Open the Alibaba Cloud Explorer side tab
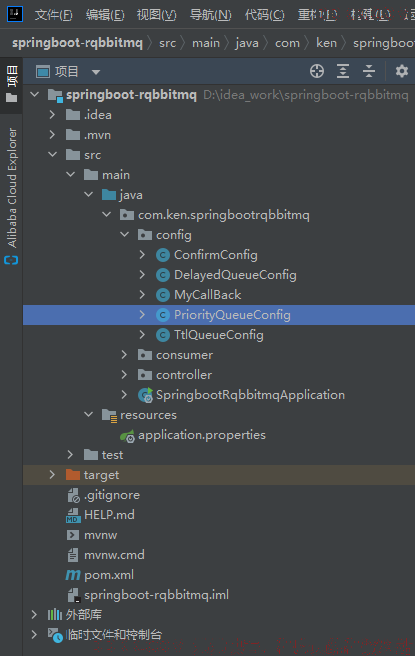This screenshot has width=415, height=656. point(11,196)
